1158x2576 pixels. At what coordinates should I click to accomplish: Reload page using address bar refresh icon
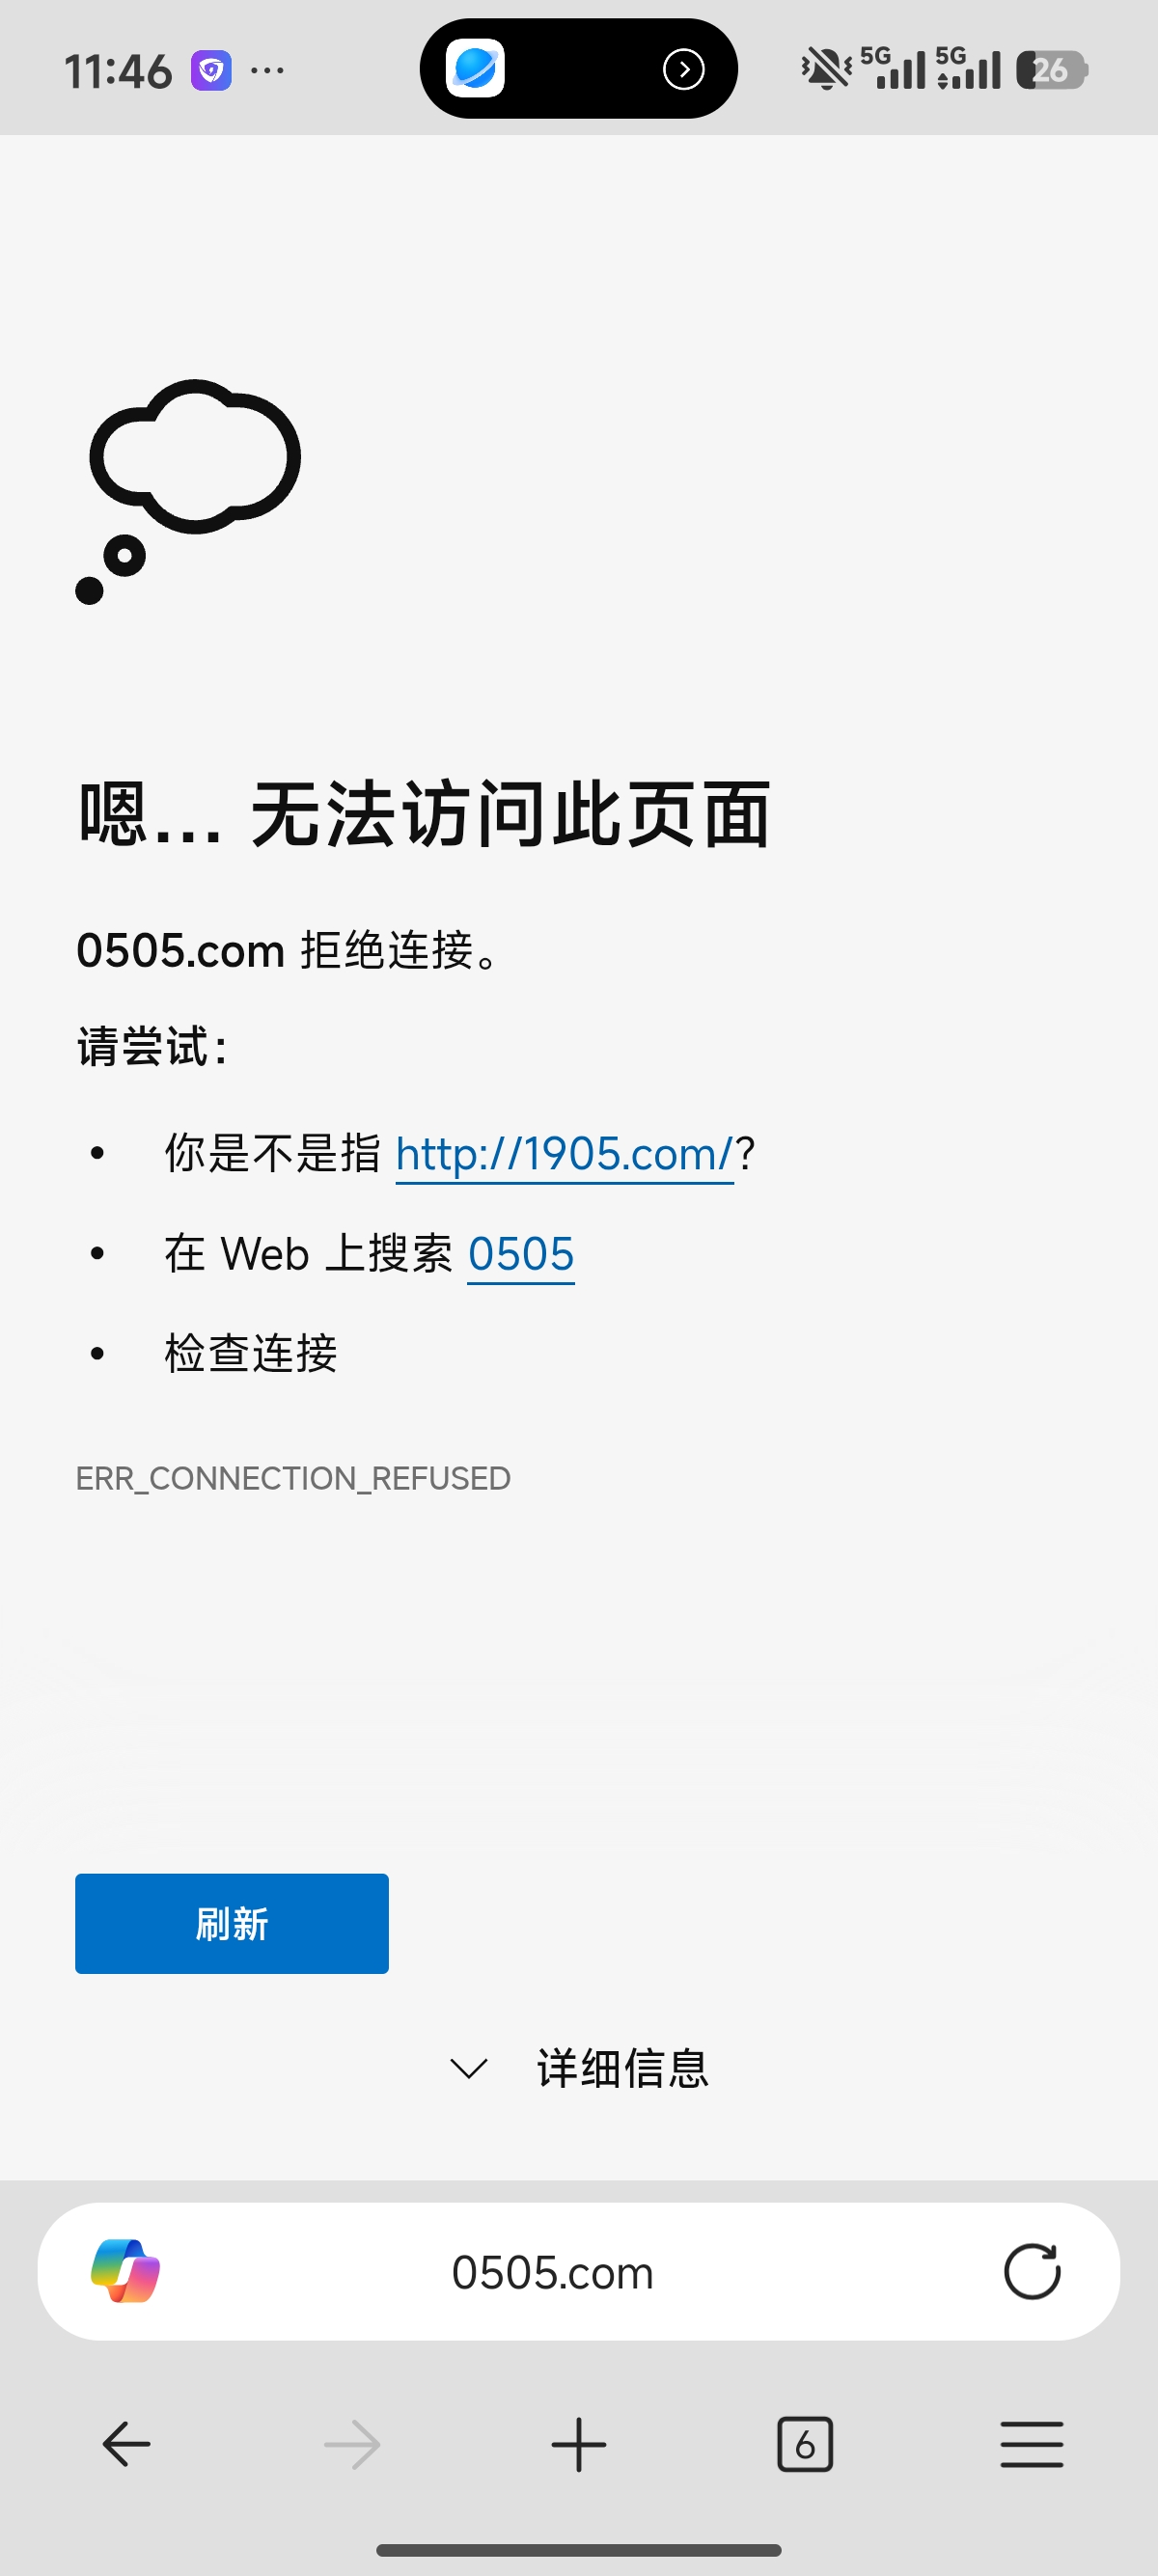click(x=1031, y=2271)
